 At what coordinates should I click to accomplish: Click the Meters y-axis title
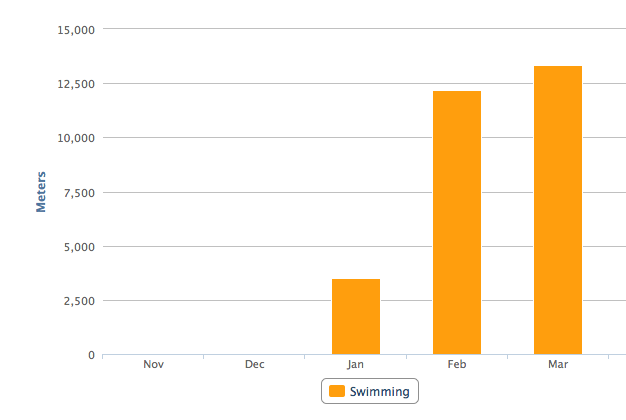point(42,192)
